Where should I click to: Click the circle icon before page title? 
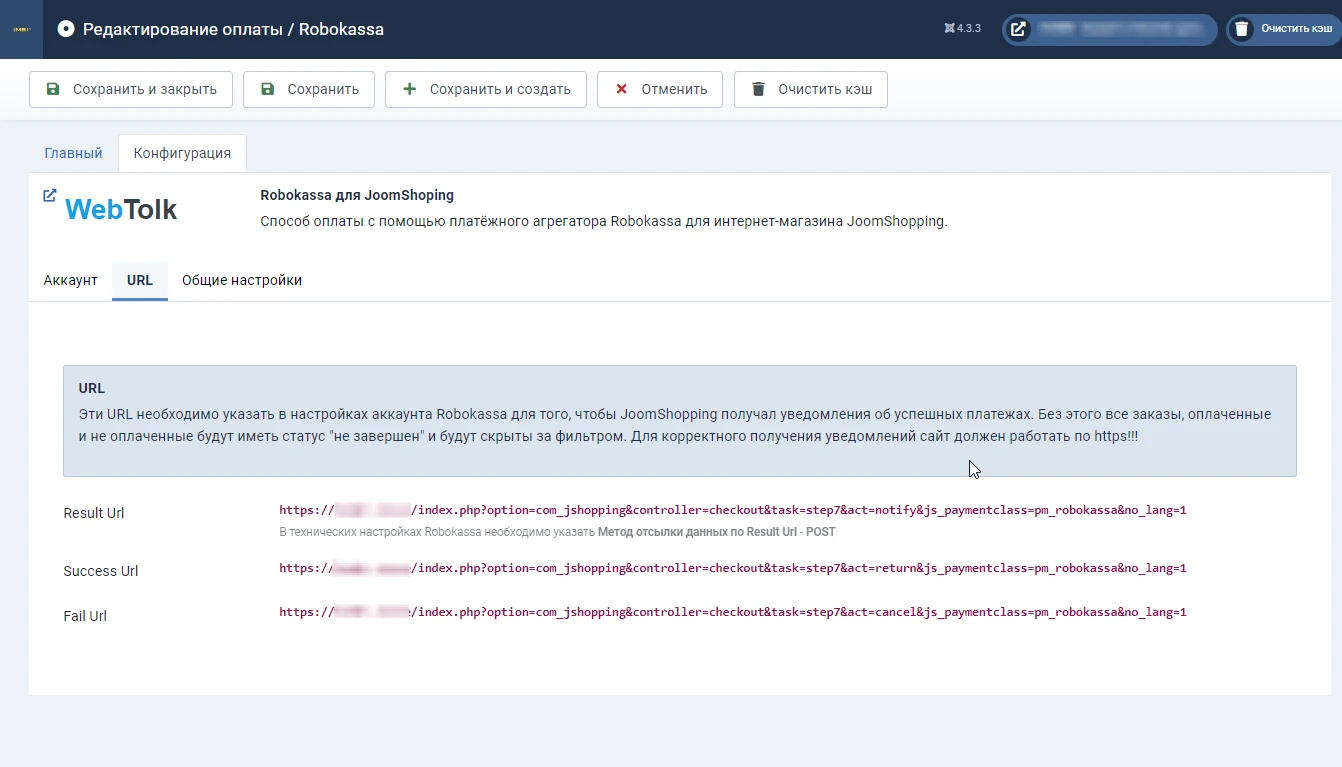pos(66,29)
